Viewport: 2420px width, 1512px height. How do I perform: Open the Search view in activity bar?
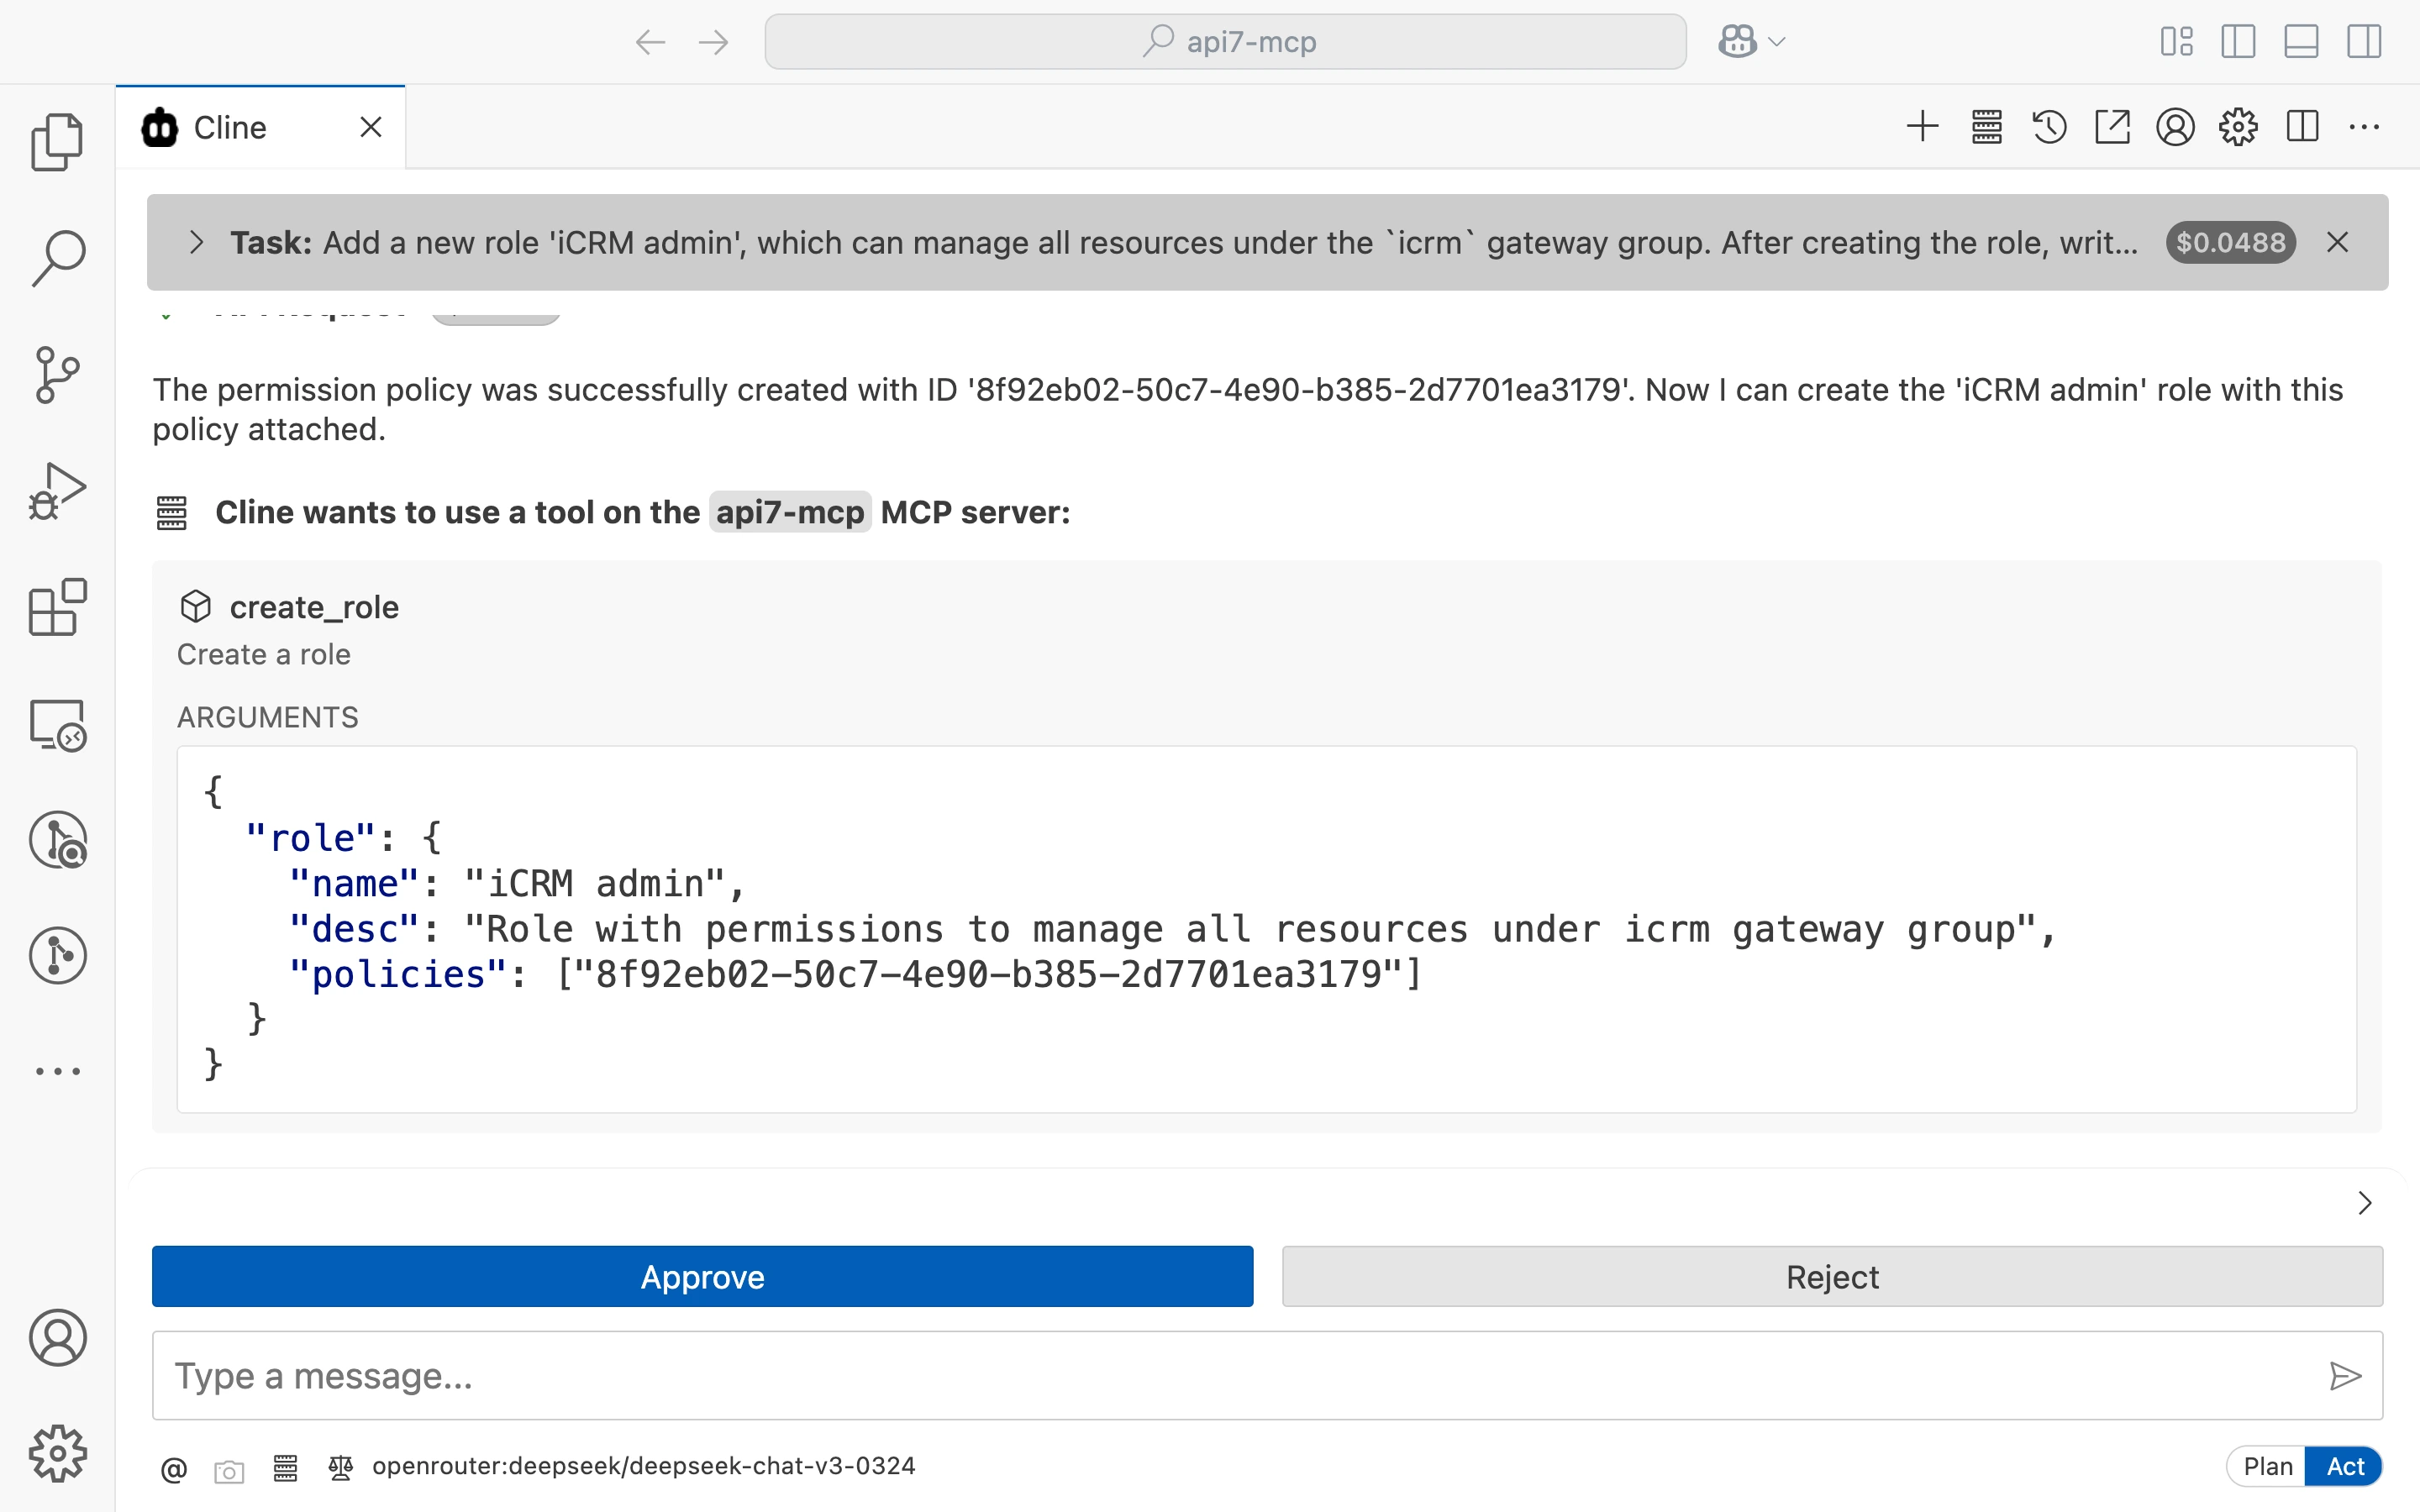pyautogui.click(x=57, y=258)
